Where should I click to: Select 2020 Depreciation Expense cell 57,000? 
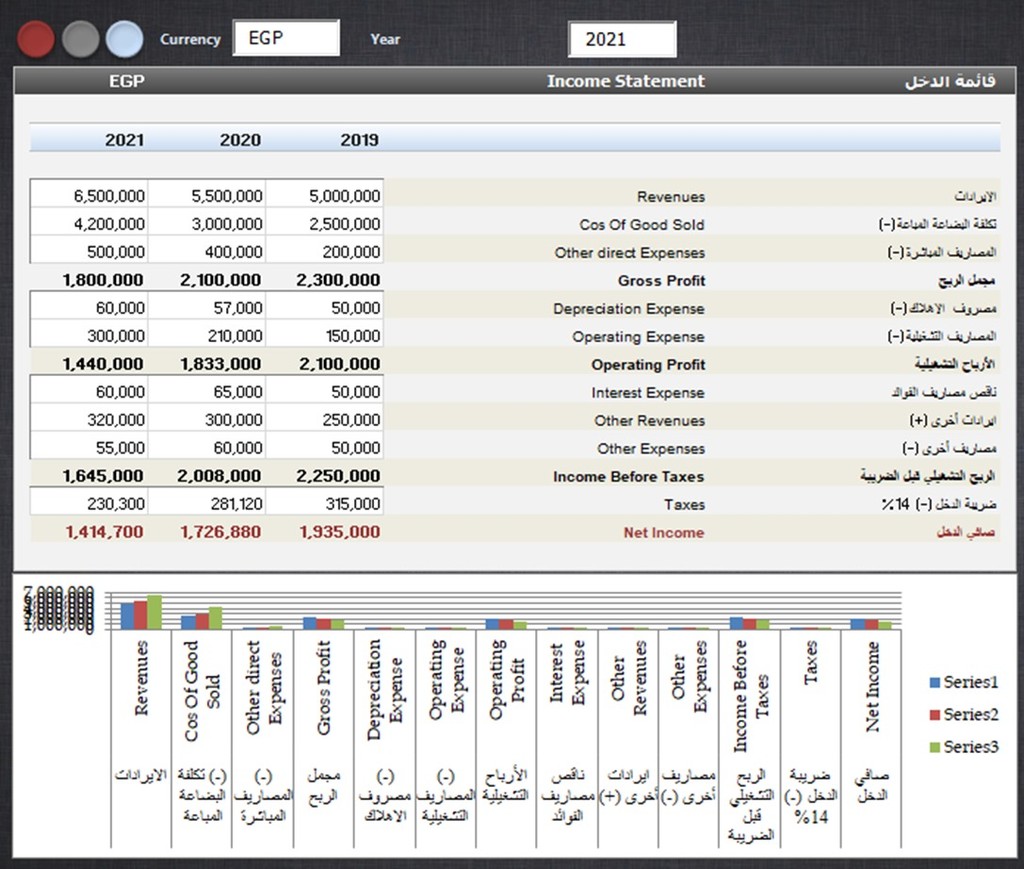[206, 308]
